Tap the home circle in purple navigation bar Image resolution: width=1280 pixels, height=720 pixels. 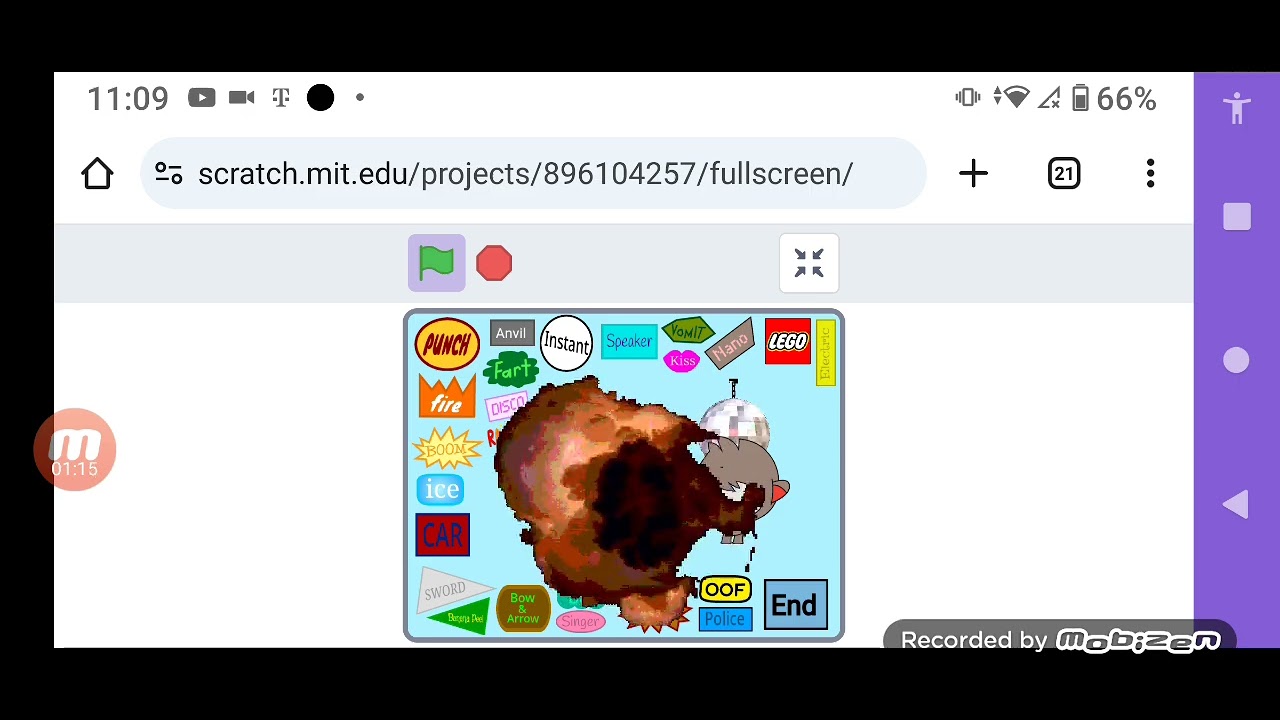click(x=1237, y=361)
